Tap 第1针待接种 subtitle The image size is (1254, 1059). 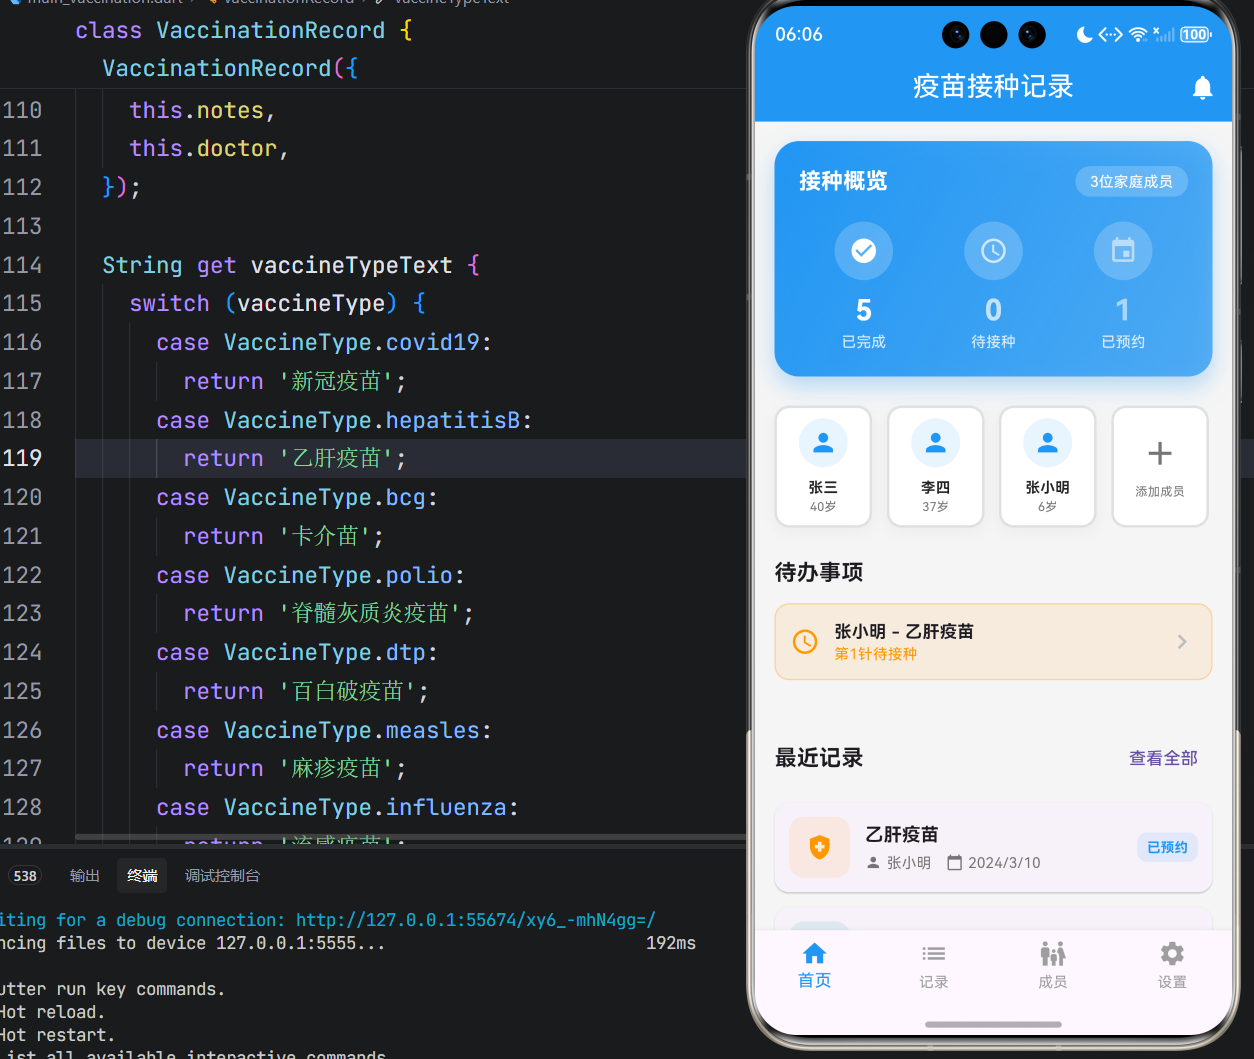[876, 653]
